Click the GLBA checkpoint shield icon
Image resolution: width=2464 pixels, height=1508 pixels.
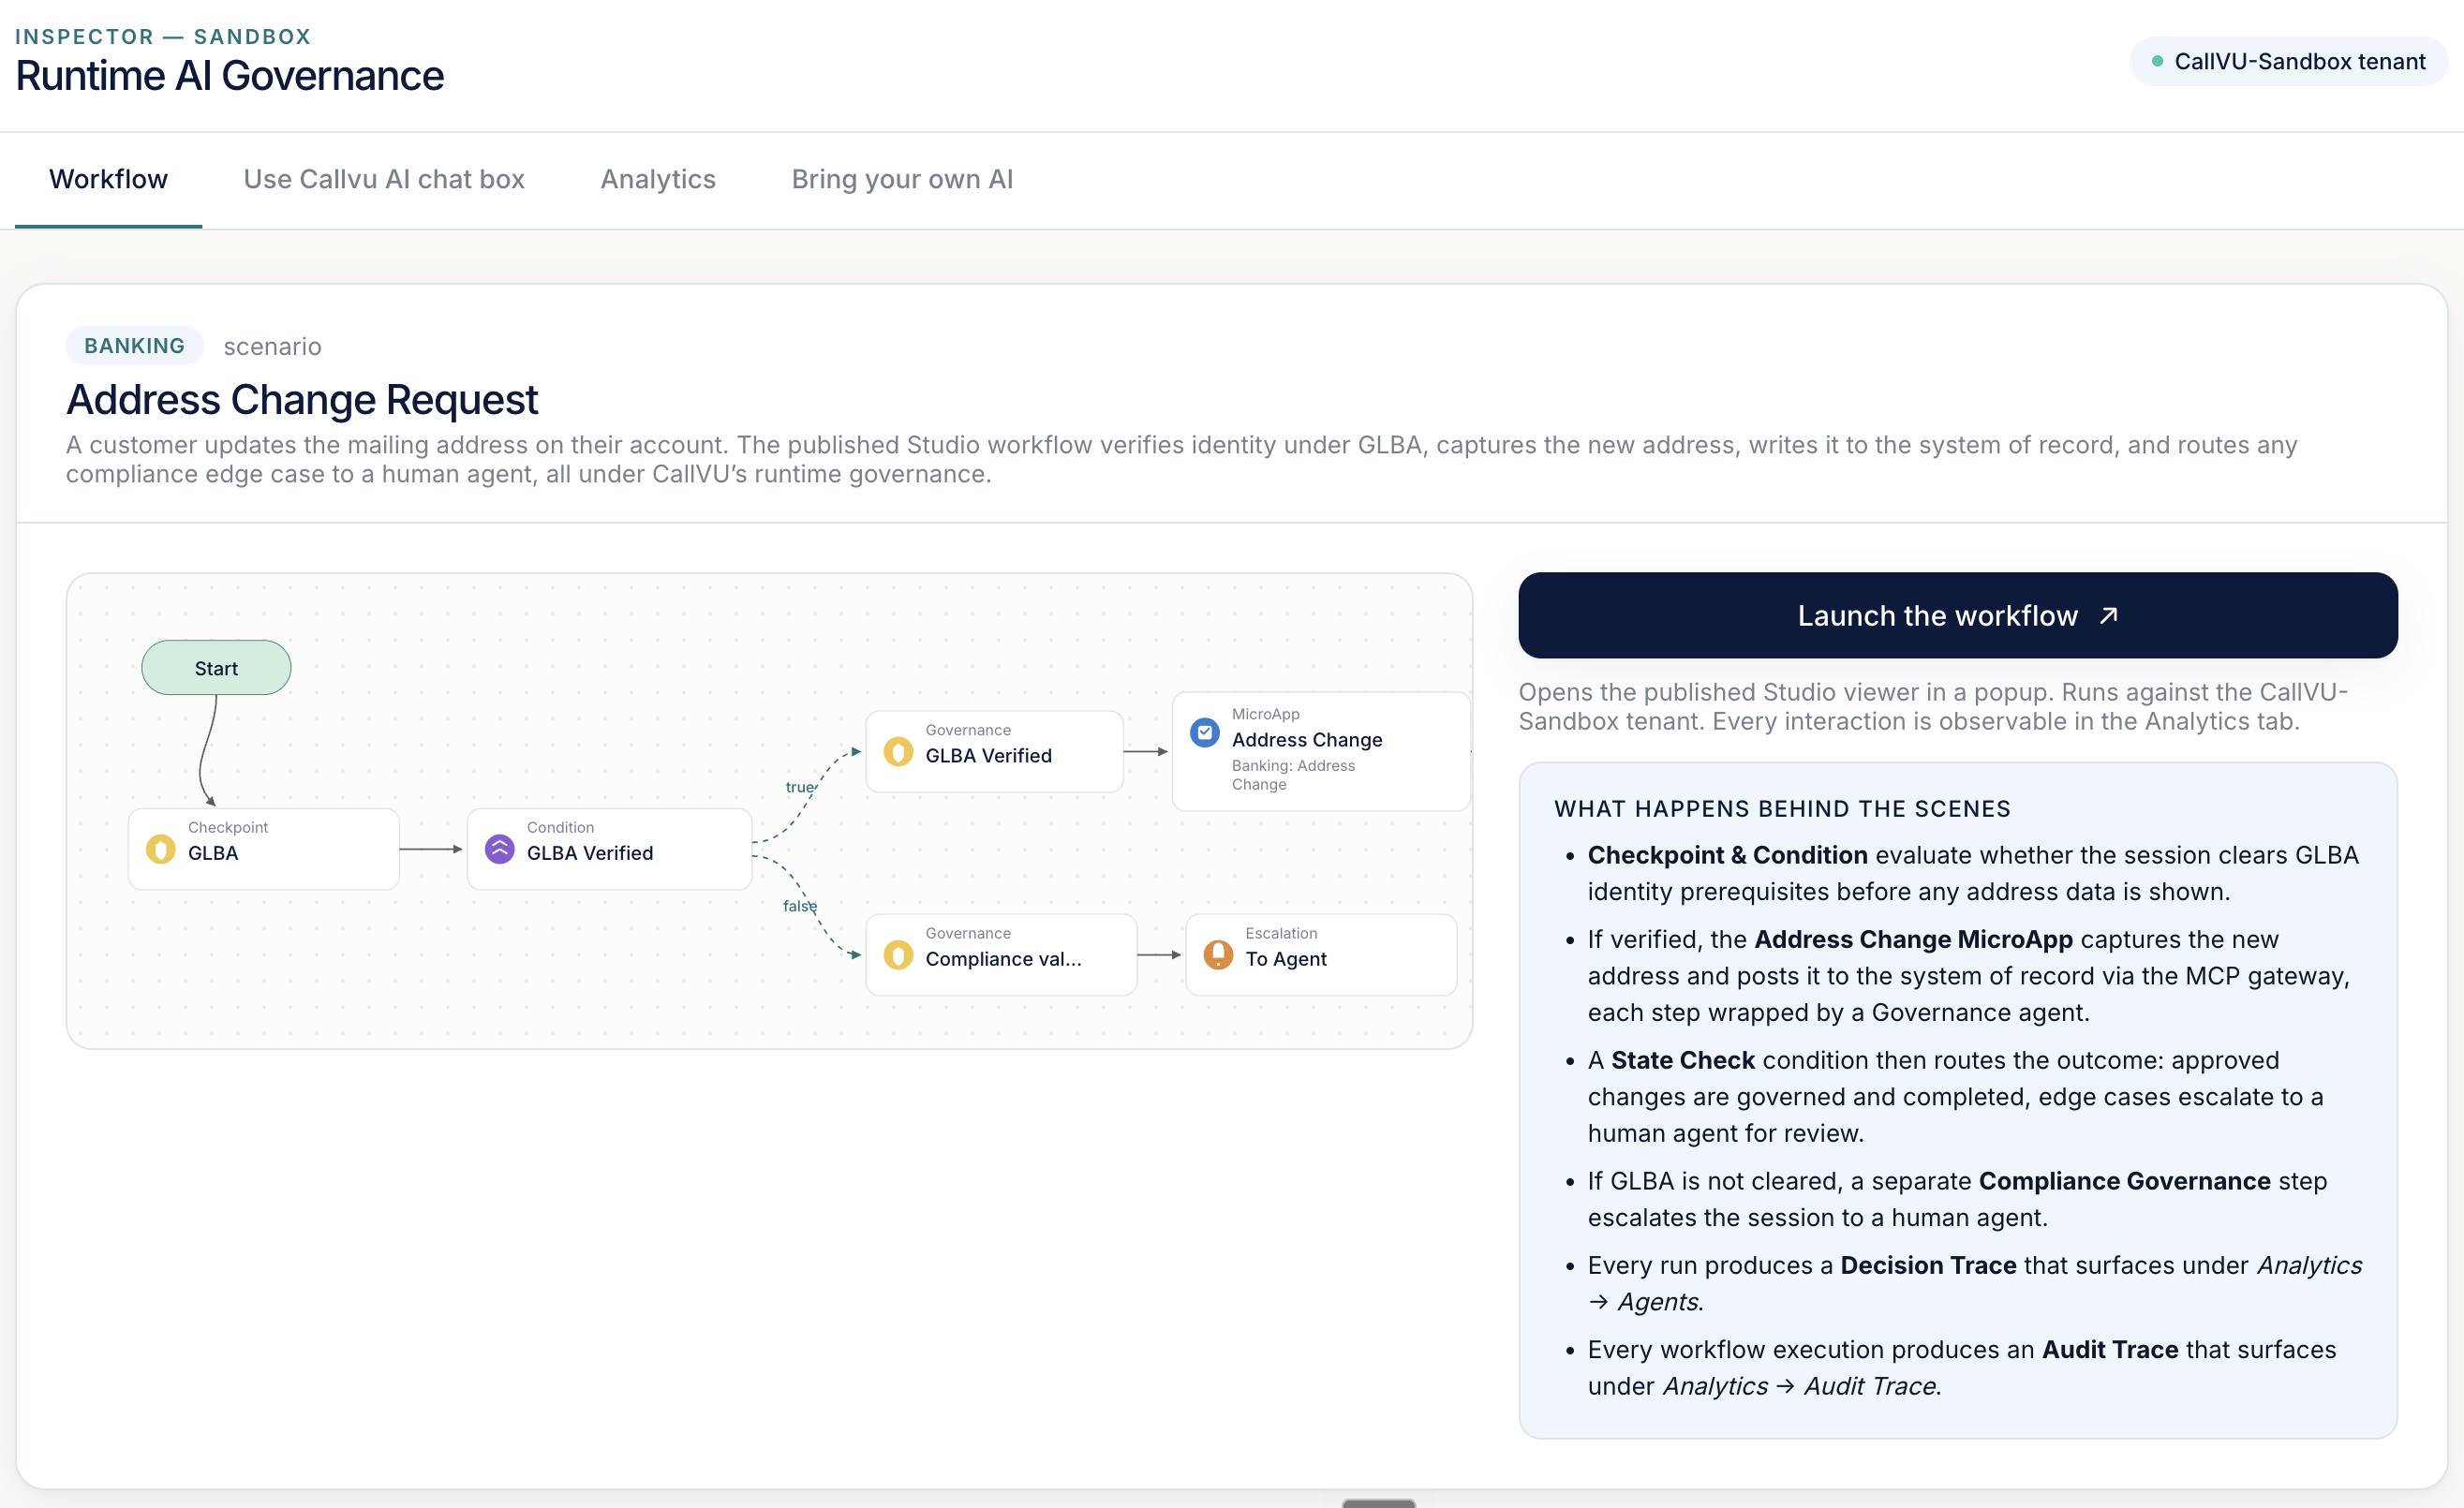coord(160,849)
